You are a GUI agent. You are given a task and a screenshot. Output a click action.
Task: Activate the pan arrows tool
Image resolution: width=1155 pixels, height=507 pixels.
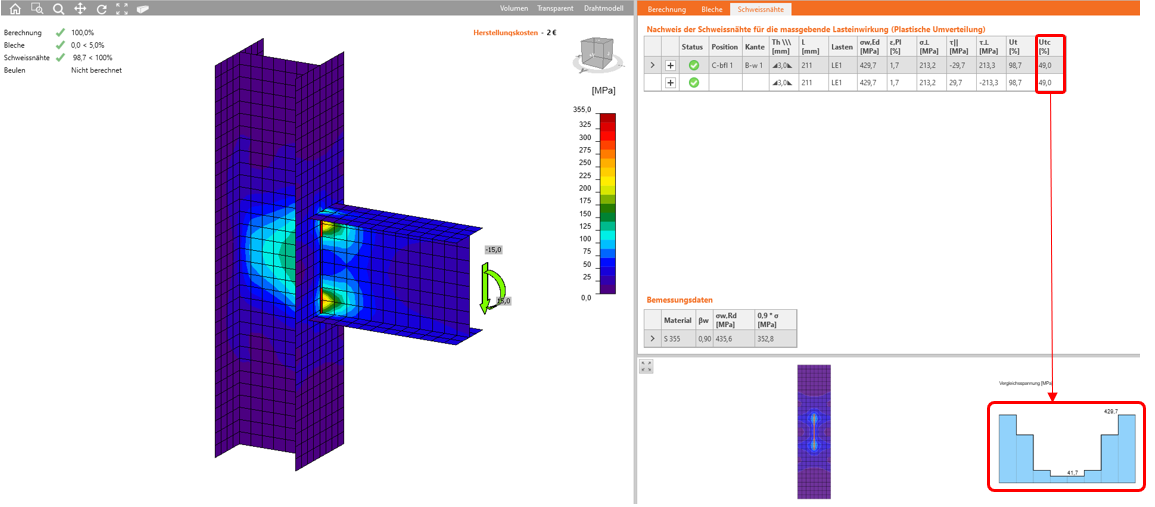pos(80,9)
